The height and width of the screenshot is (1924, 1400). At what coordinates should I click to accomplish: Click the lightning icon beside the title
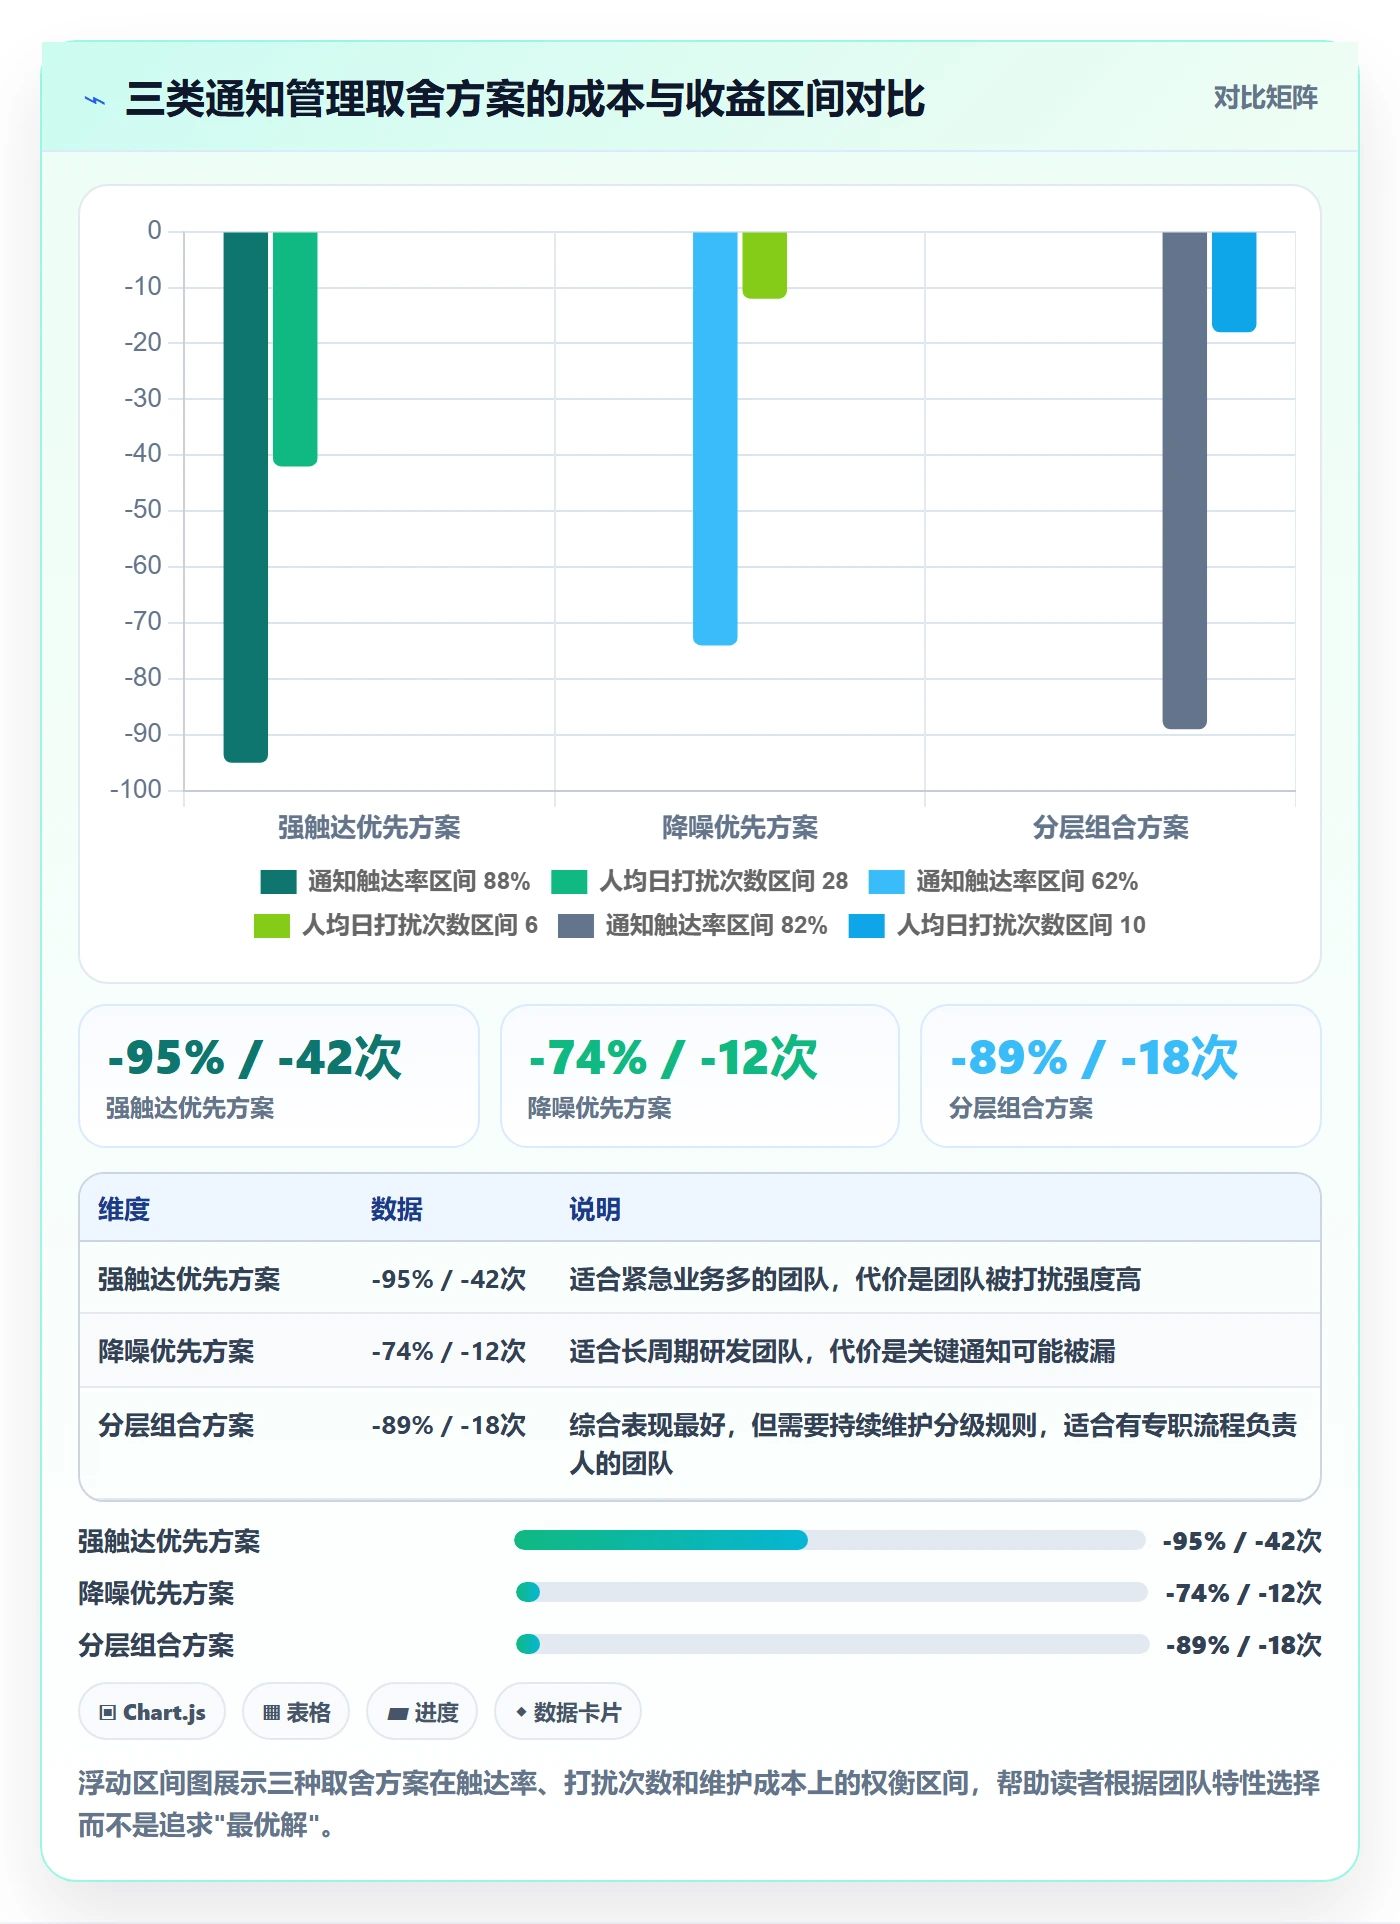click(95, 100)
